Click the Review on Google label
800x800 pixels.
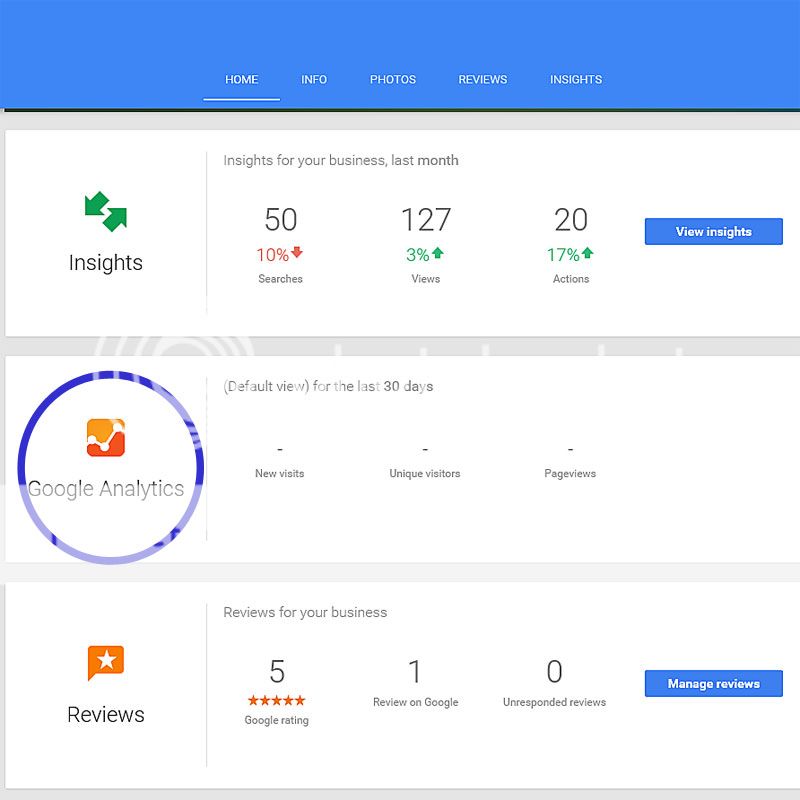[x=415, y=702]
